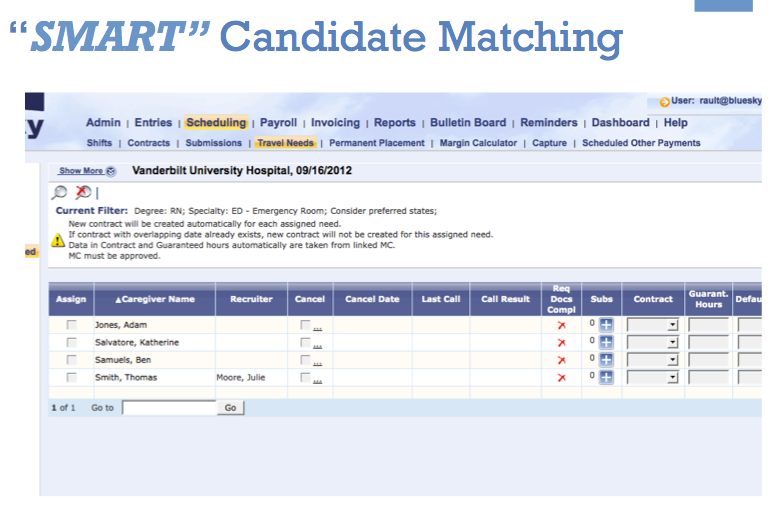Viewport: 777px width, 520px height.
Task: Click the Subs plus icon for Salvatore, Katherine
Action: pos(606,342)
